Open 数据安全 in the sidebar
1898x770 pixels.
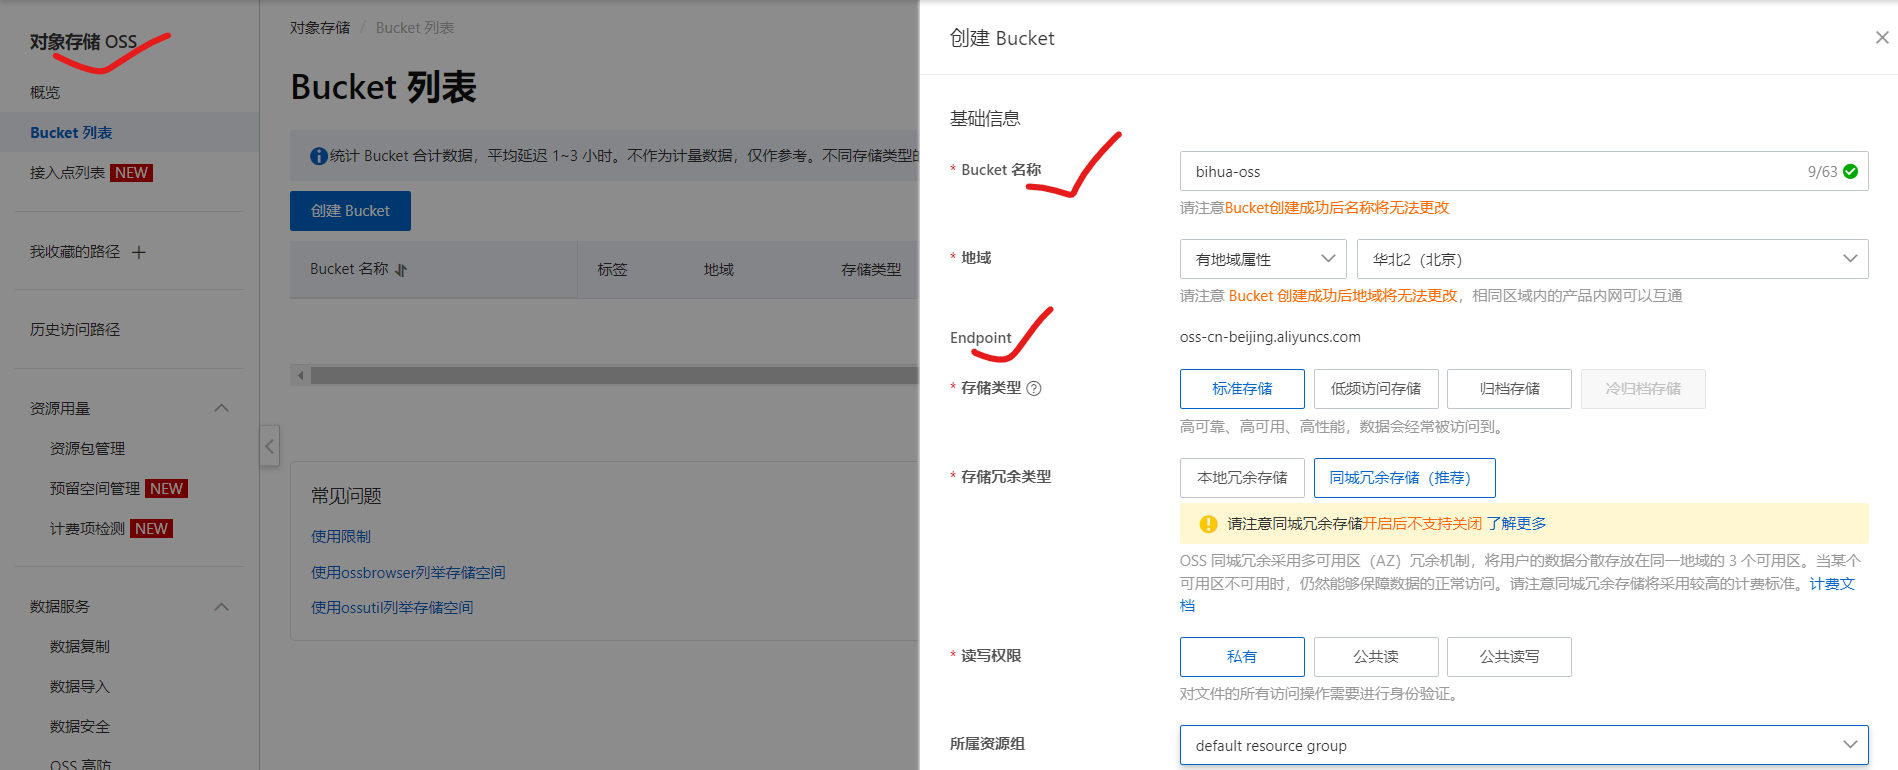pyautogui.click(x=80, y=726)
